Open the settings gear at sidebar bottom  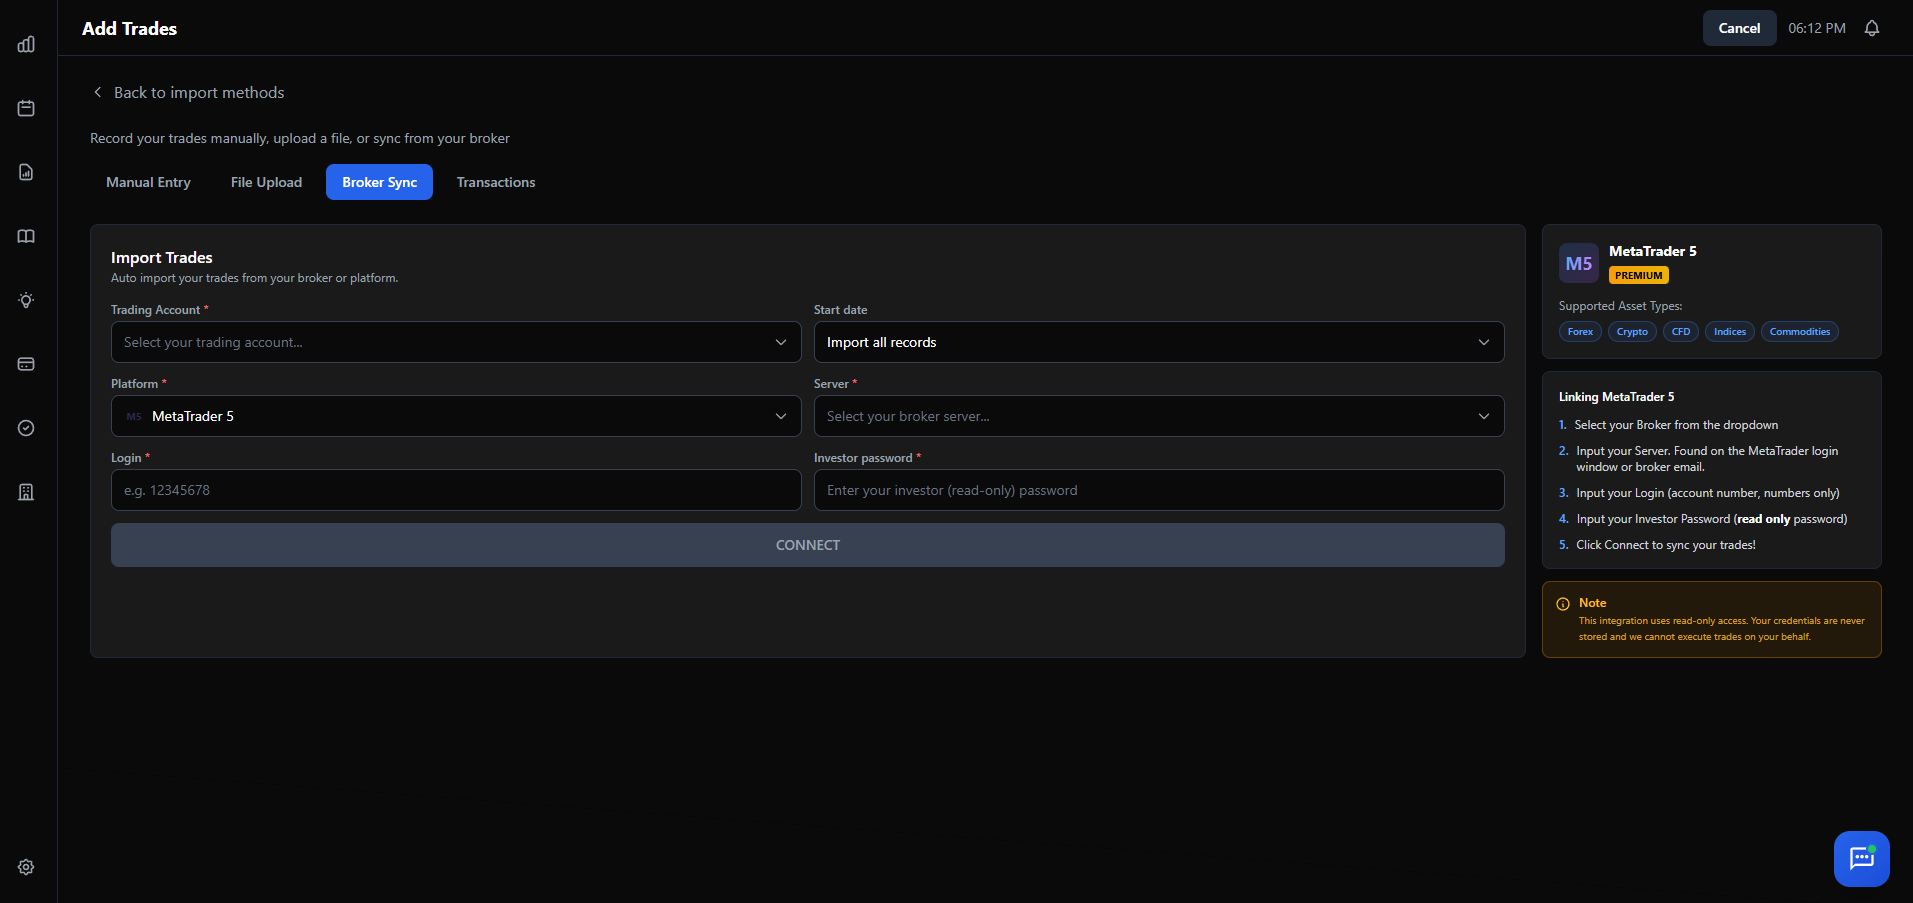[25, 867]
